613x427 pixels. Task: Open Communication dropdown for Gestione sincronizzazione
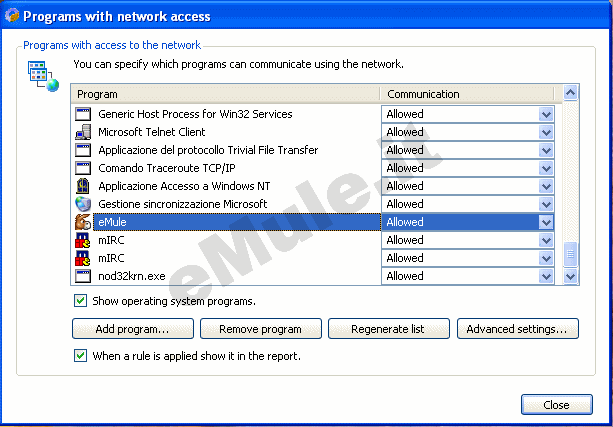pyautogui.click(x=546, y=204)
